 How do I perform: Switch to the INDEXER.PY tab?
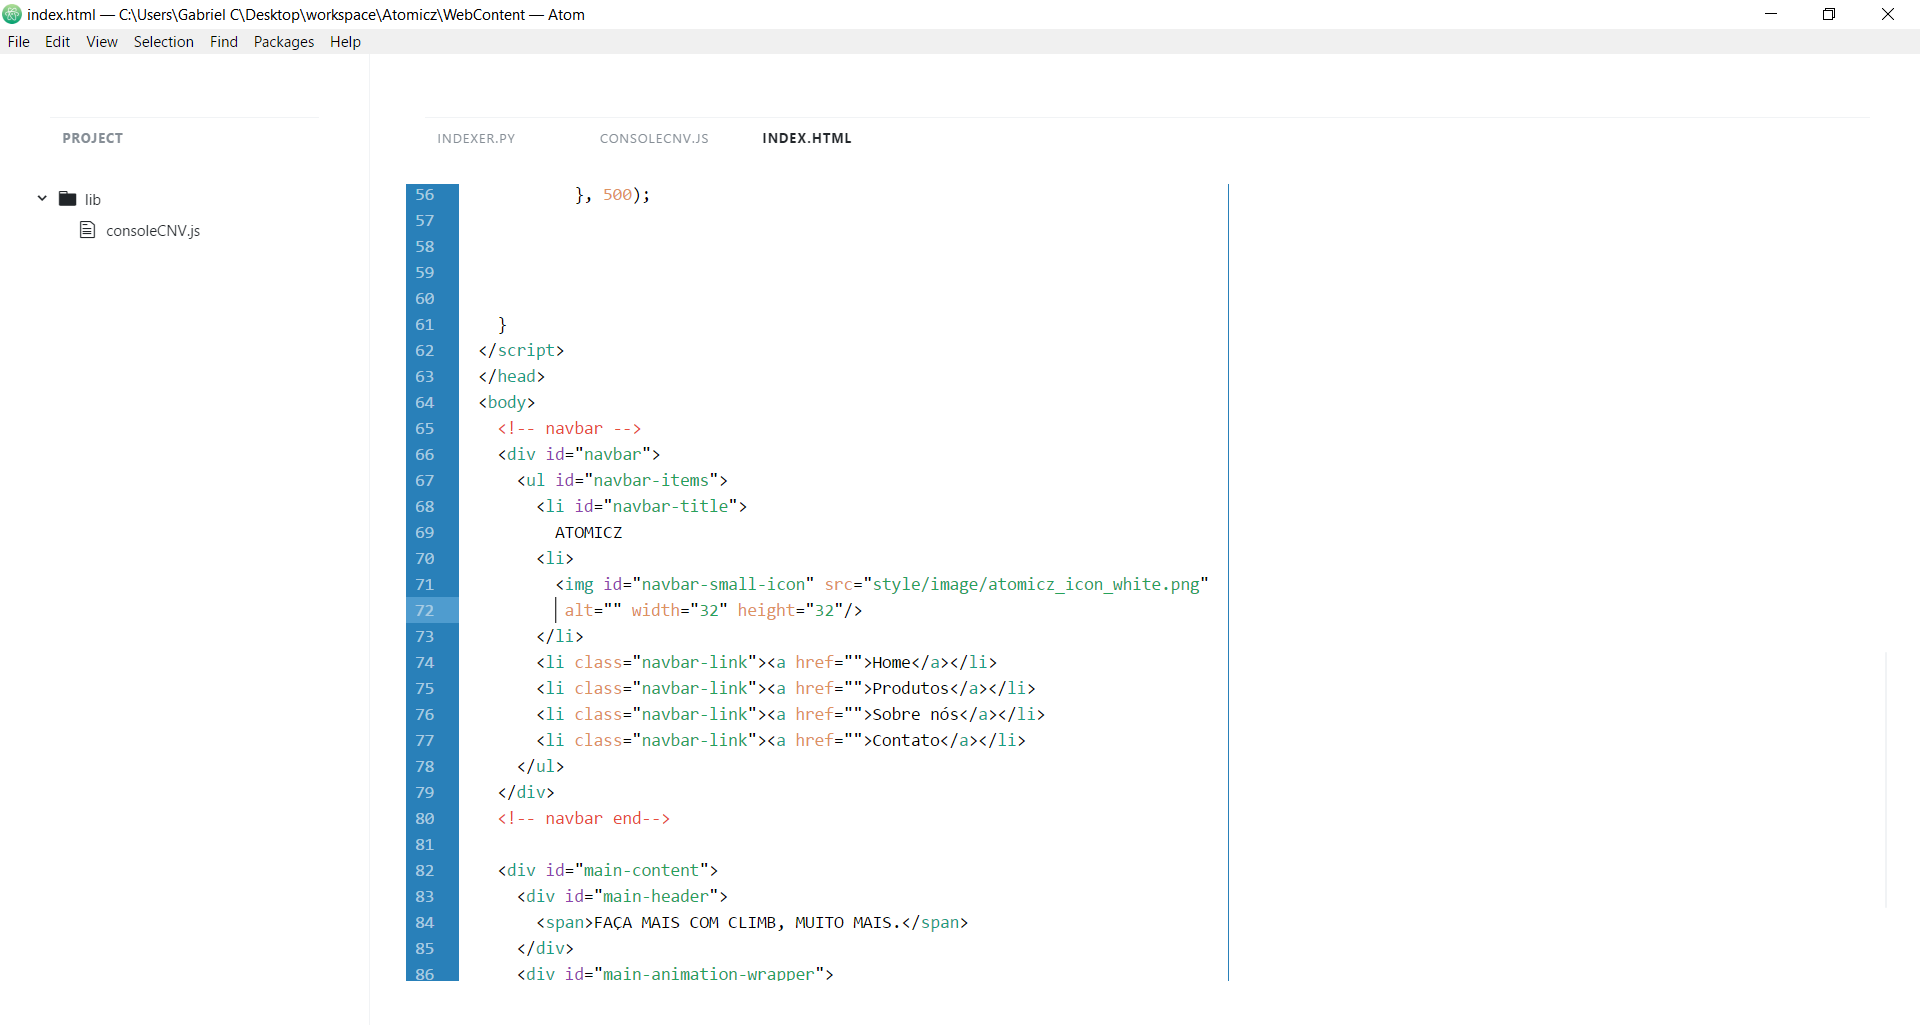pyautogui.click(x=476, y=139)
